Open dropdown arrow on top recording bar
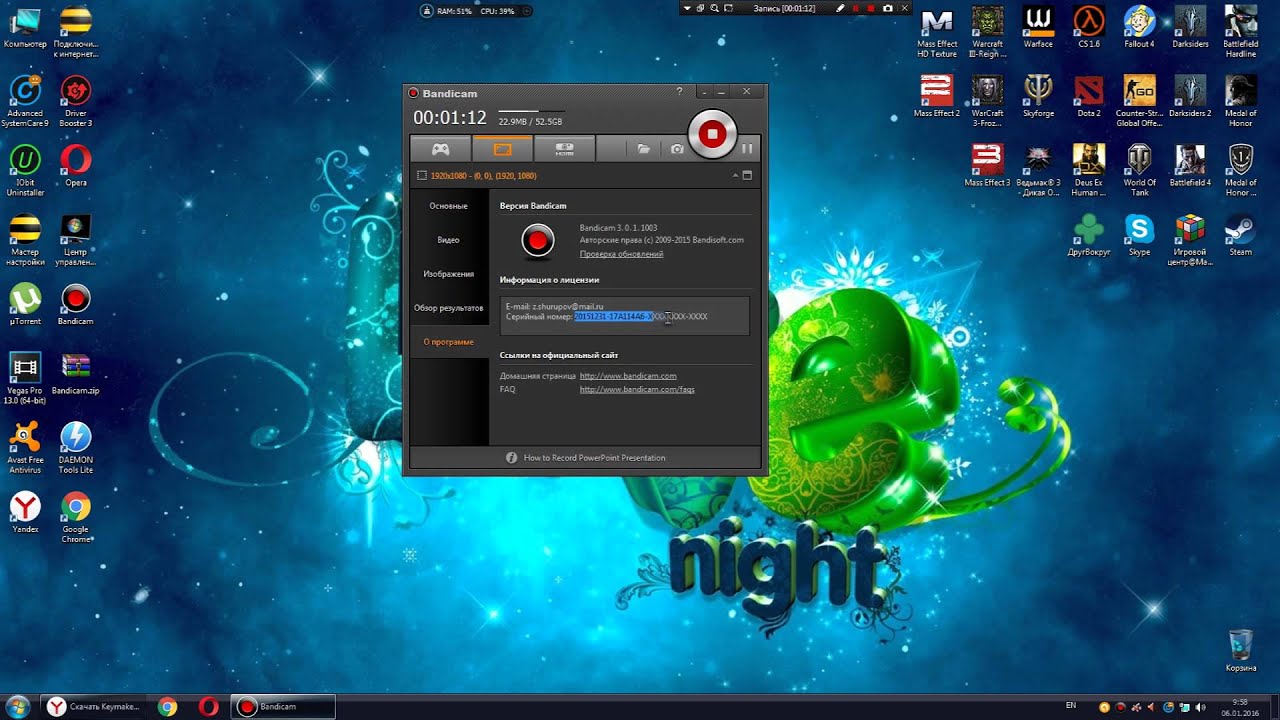The image size is (1280, 720). pos(687,8)
